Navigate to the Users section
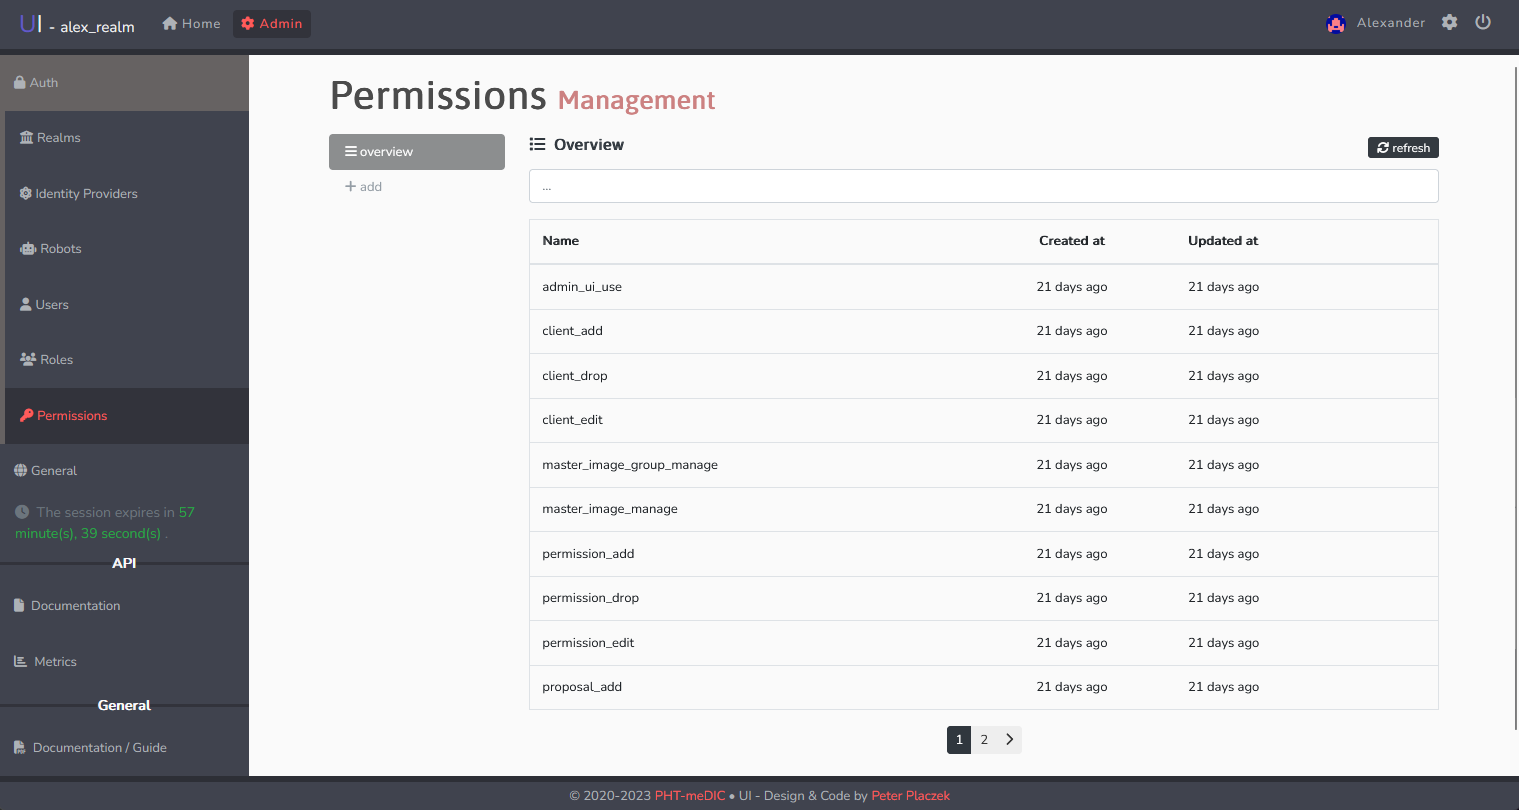 point(50,304)
